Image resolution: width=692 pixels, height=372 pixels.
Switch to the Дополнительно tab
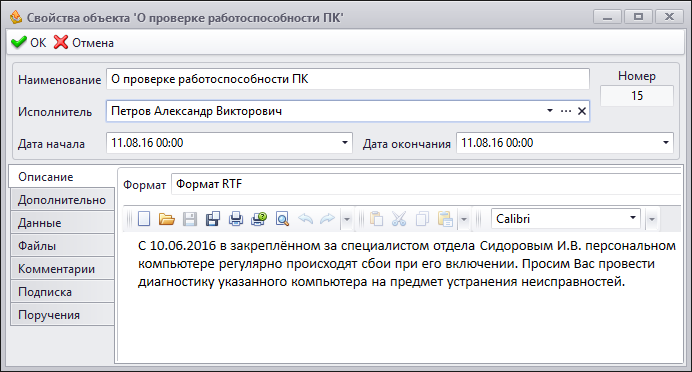(x=62, y=200)
